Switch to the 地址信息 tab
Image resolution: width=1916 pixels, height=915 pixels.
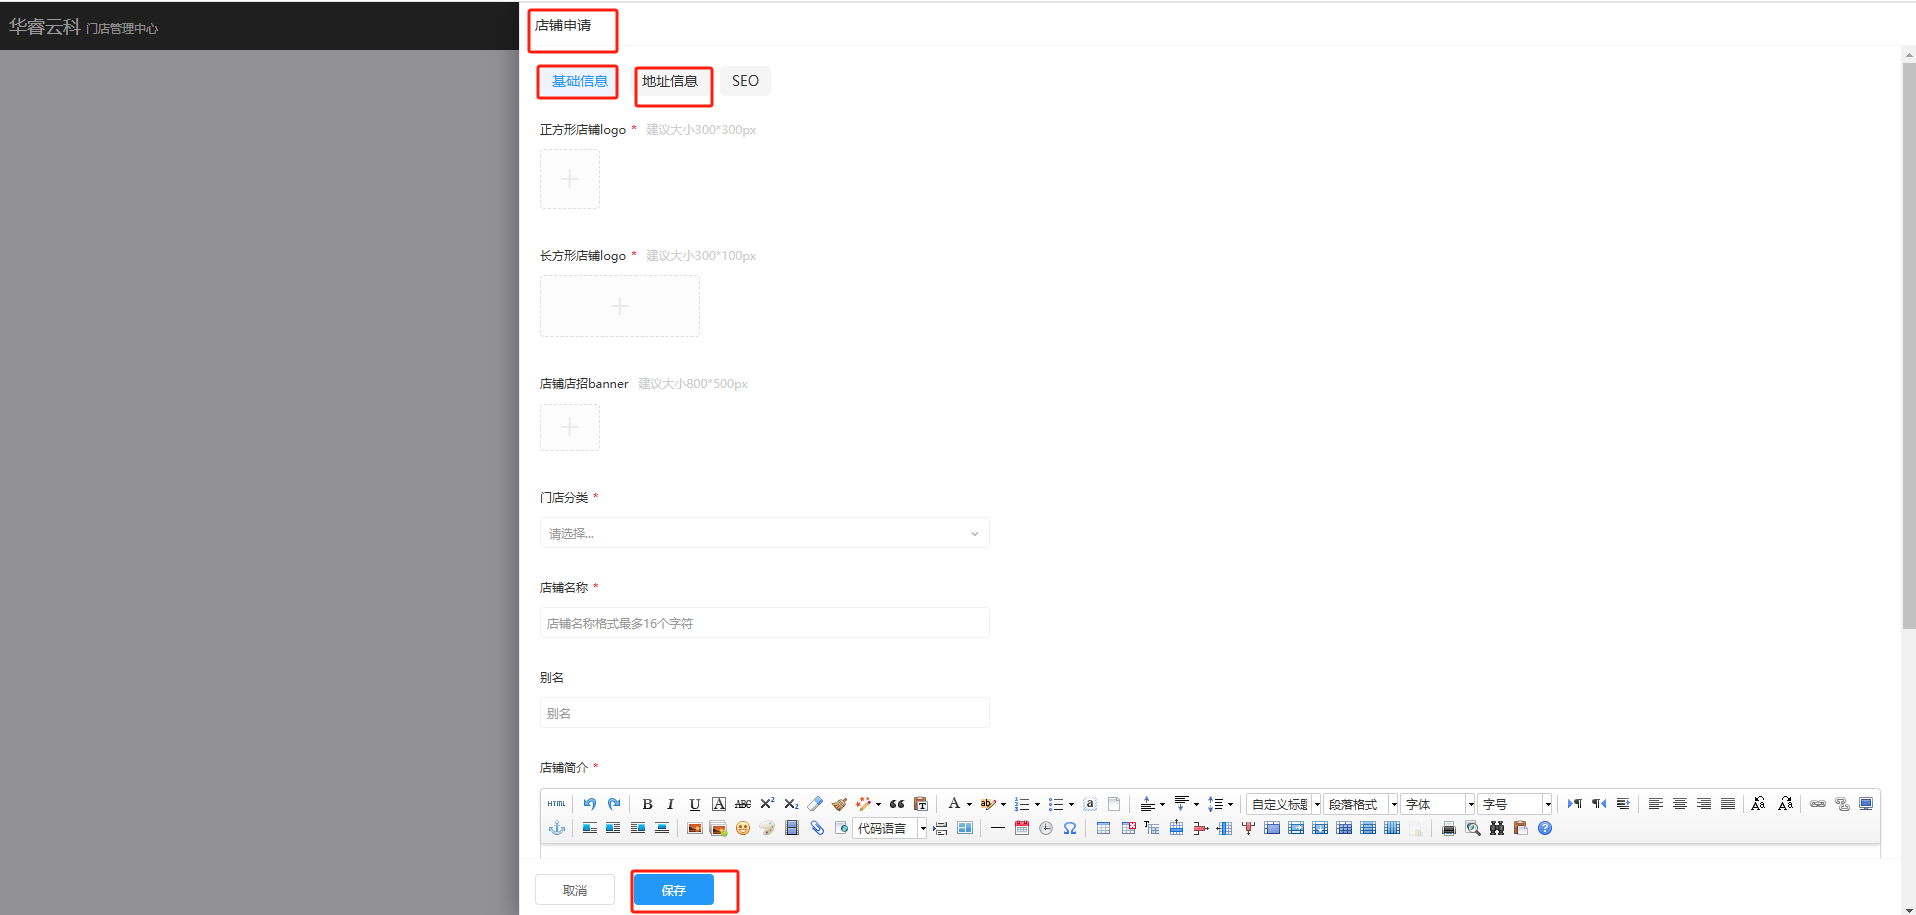(670, 82)
